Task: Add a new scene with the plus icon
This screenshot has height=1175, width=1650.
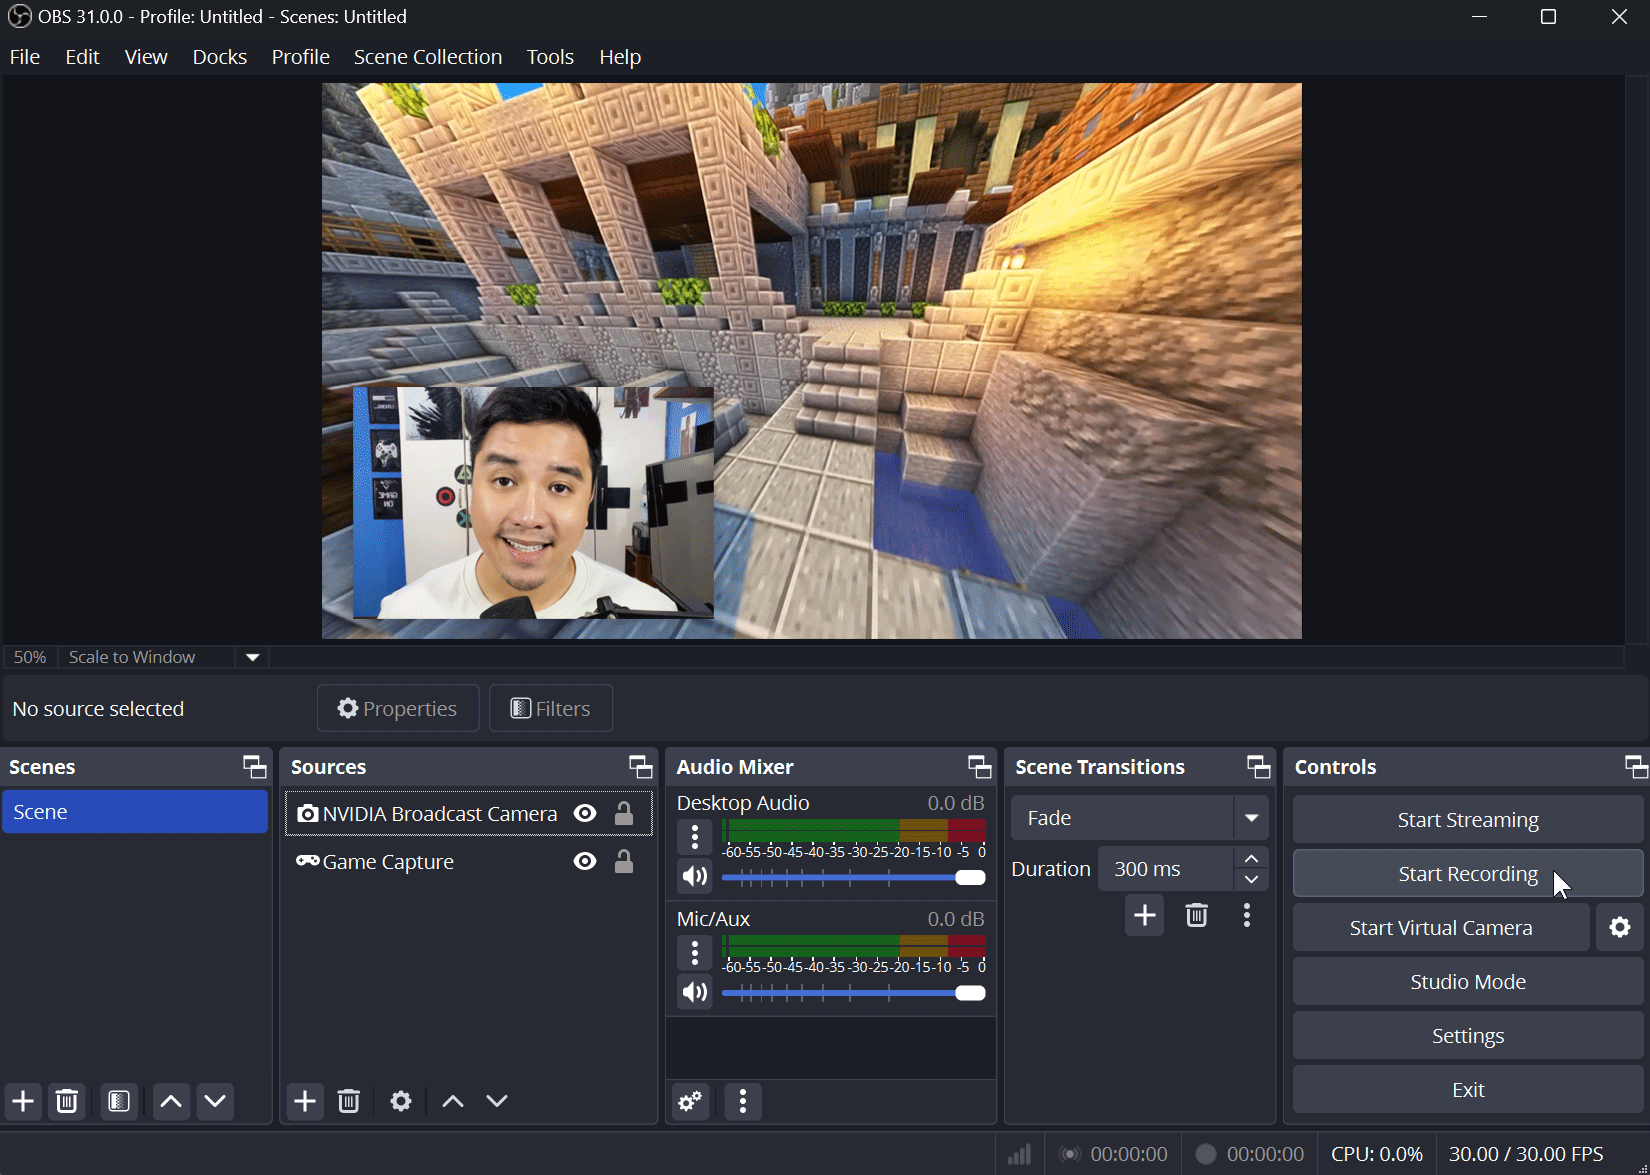Action: coord(22,1101)
